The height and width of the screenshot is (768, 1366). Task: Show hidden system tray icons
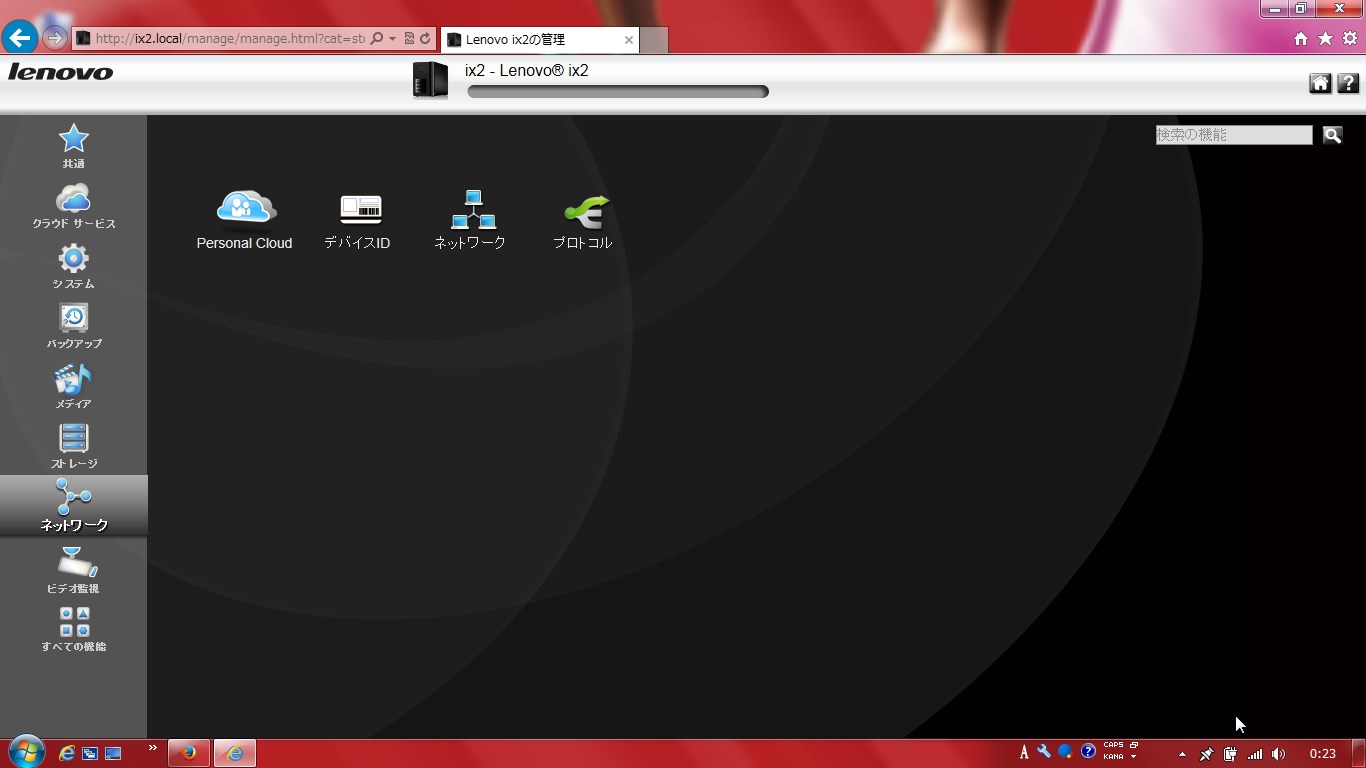coord(1182,754)
